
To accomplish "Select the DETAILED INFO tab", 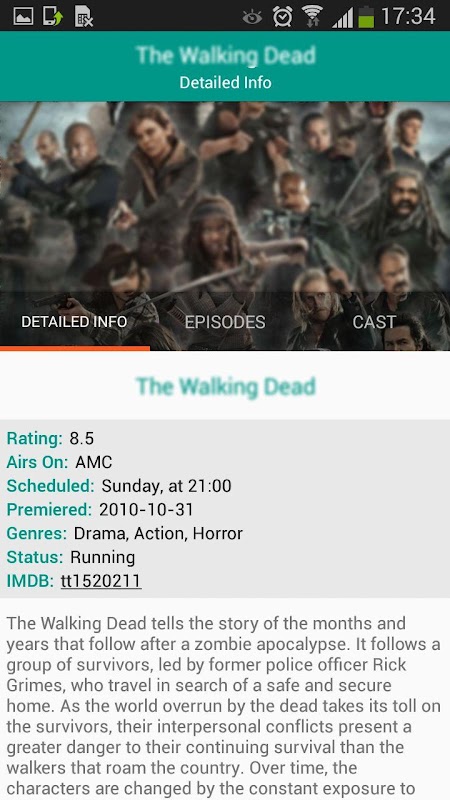I will [74, 322].
